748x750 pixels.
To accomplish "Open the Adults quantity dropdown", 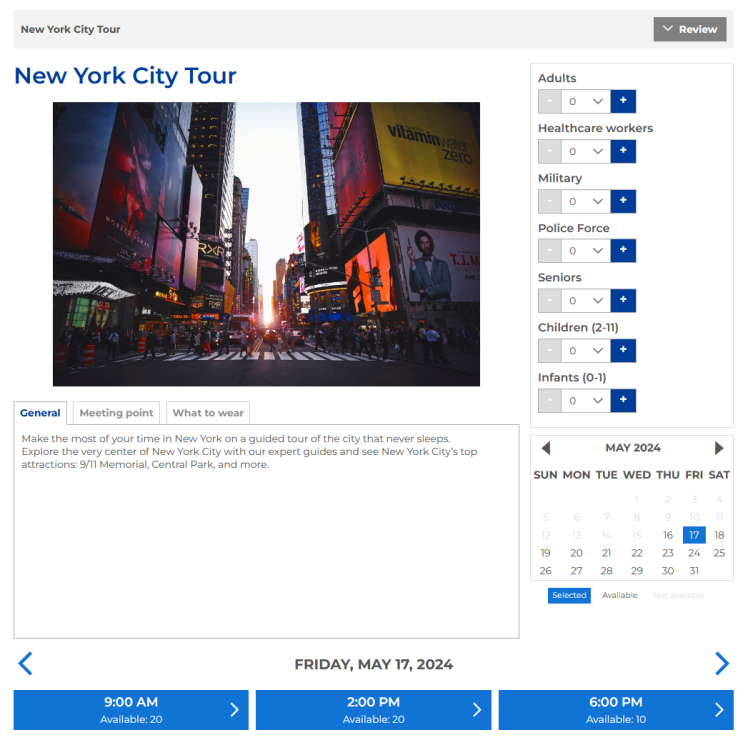I will [x=585, y=101].
